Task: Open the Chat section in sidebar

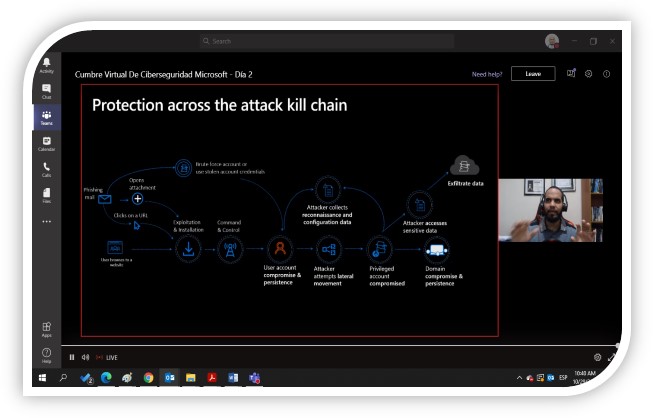Action: point(46,91)
